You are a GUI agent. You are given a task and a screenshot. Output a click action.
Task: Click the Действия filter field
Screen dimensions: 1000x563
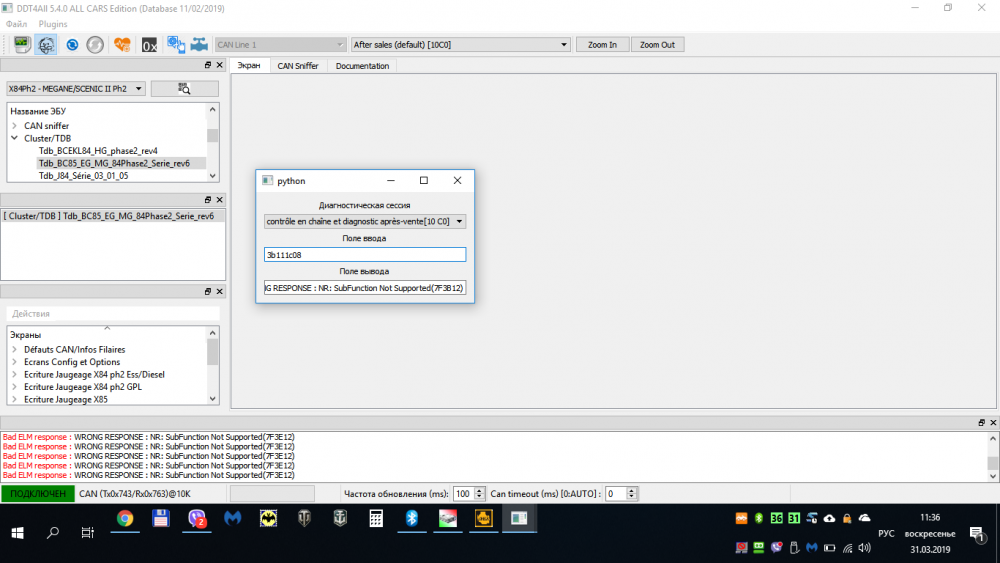(113, 314)
